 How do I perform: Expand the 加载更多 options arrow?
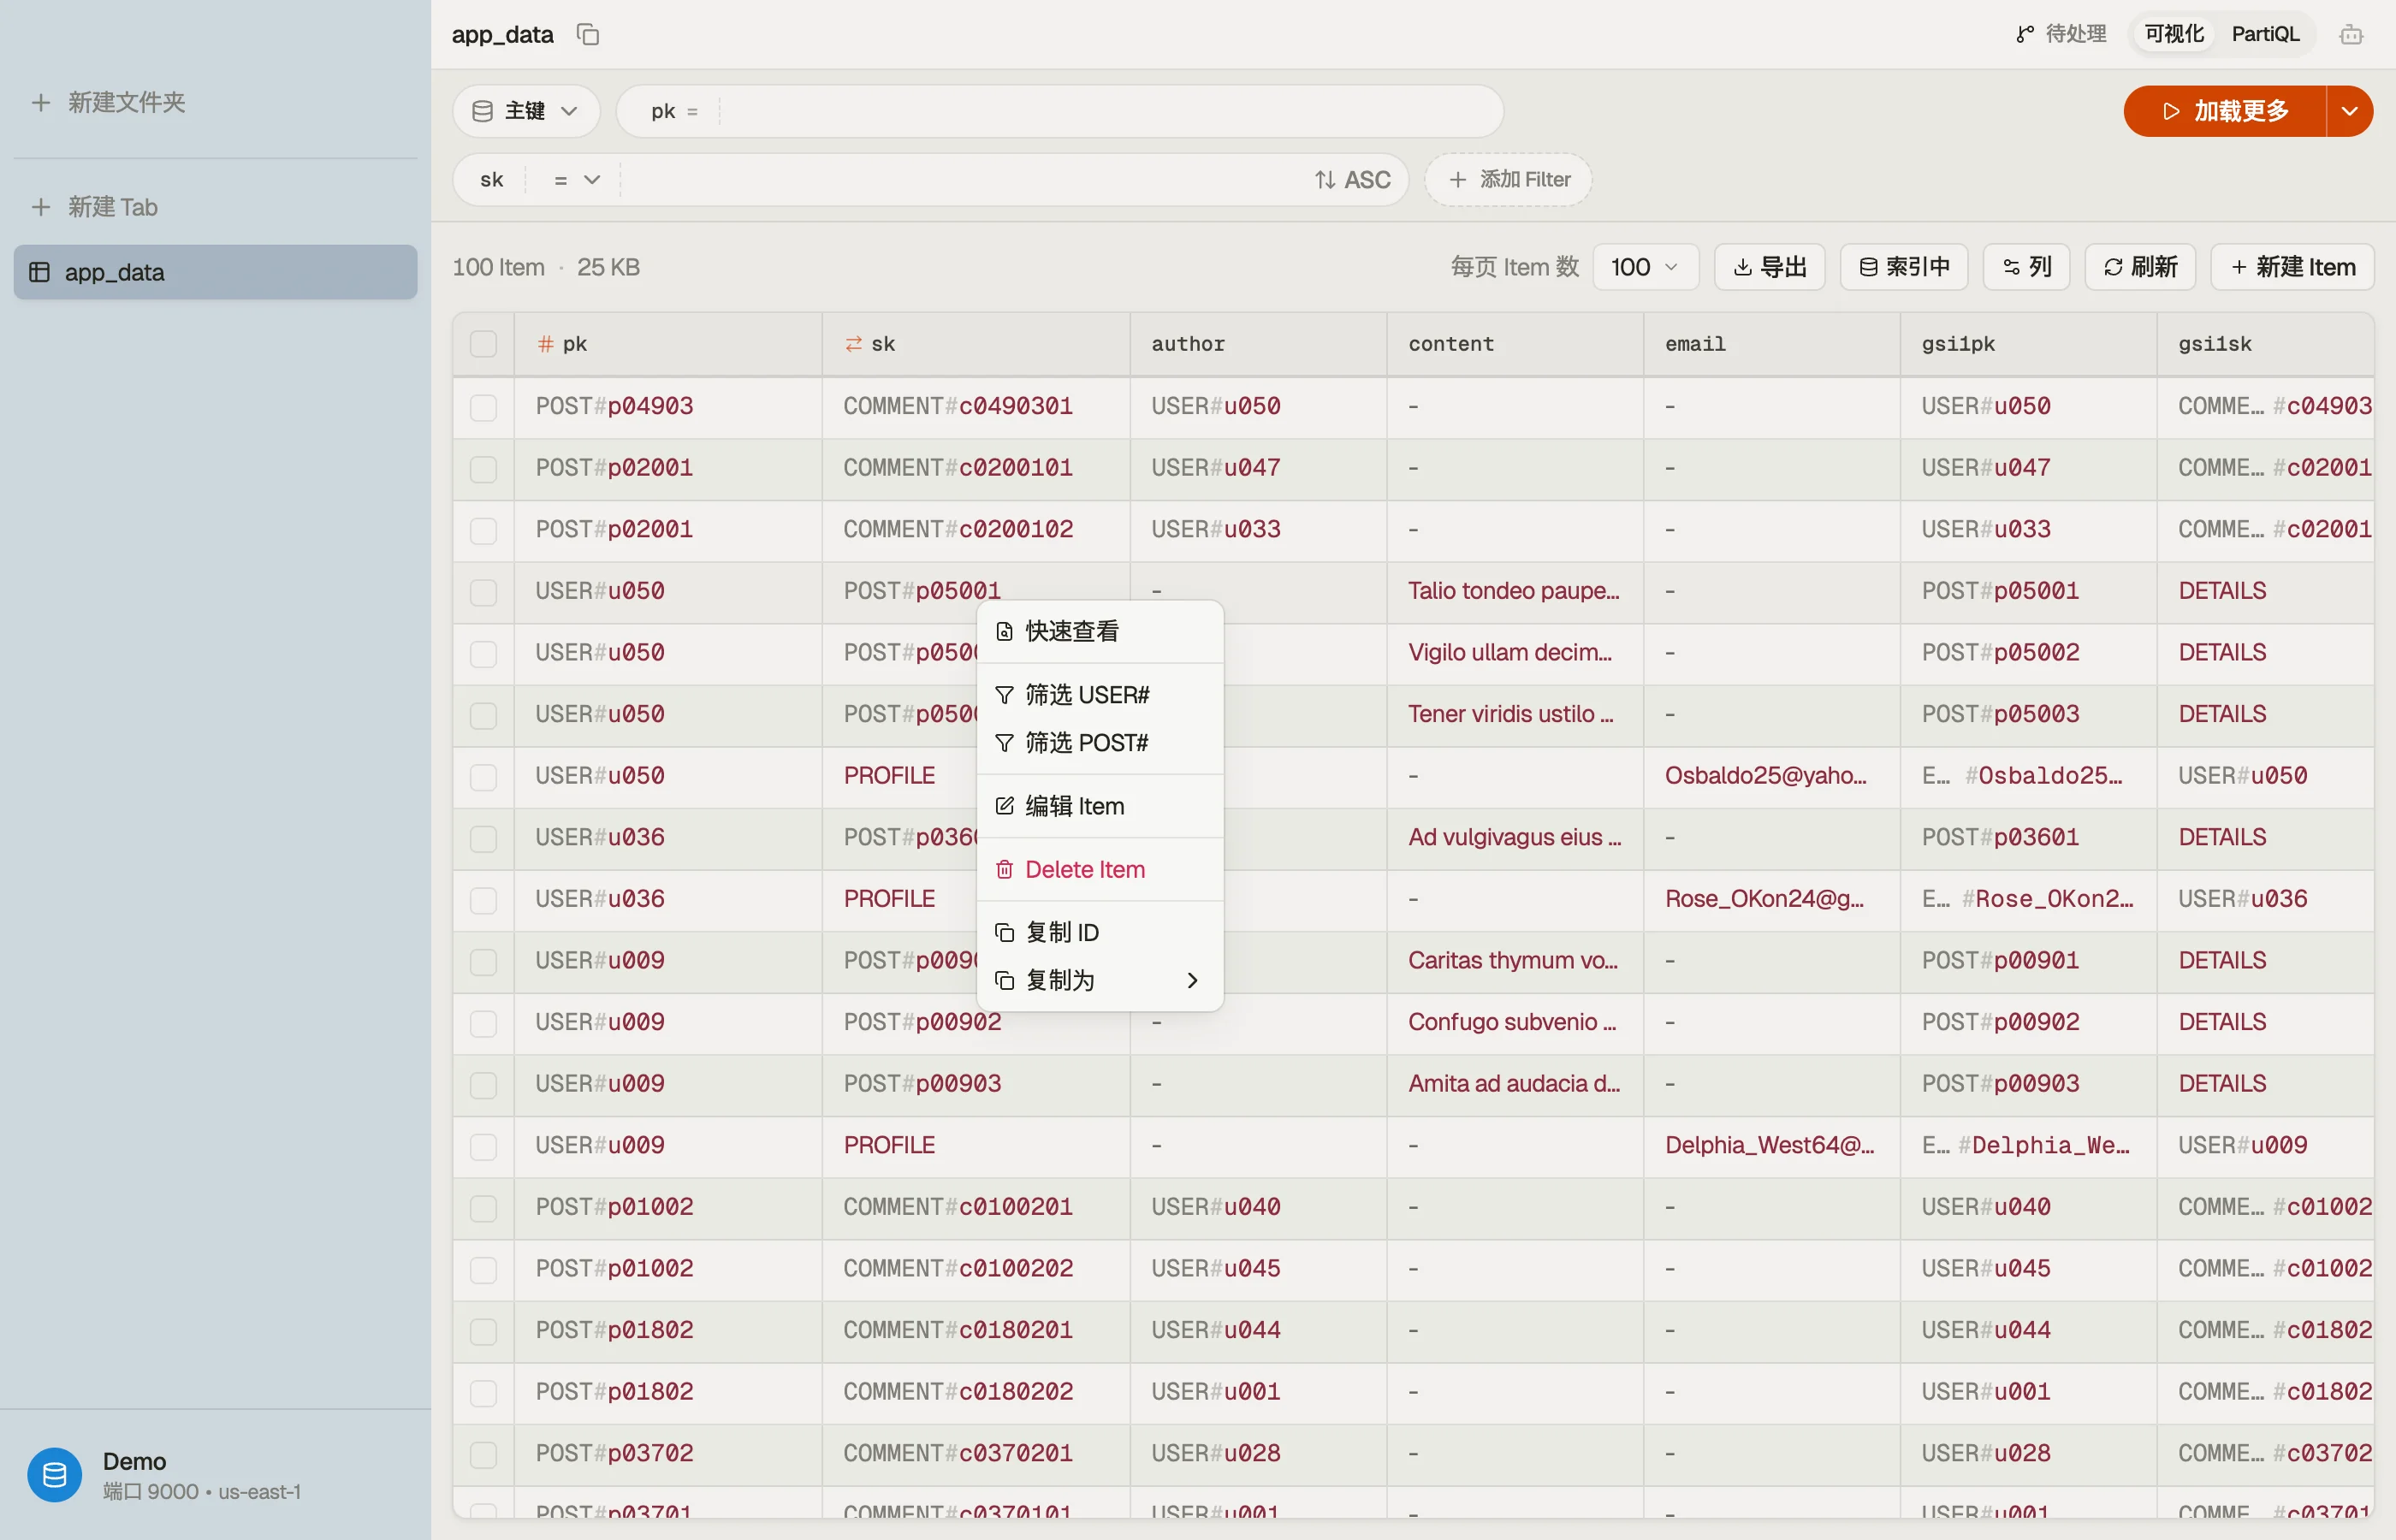point(2349,111)
